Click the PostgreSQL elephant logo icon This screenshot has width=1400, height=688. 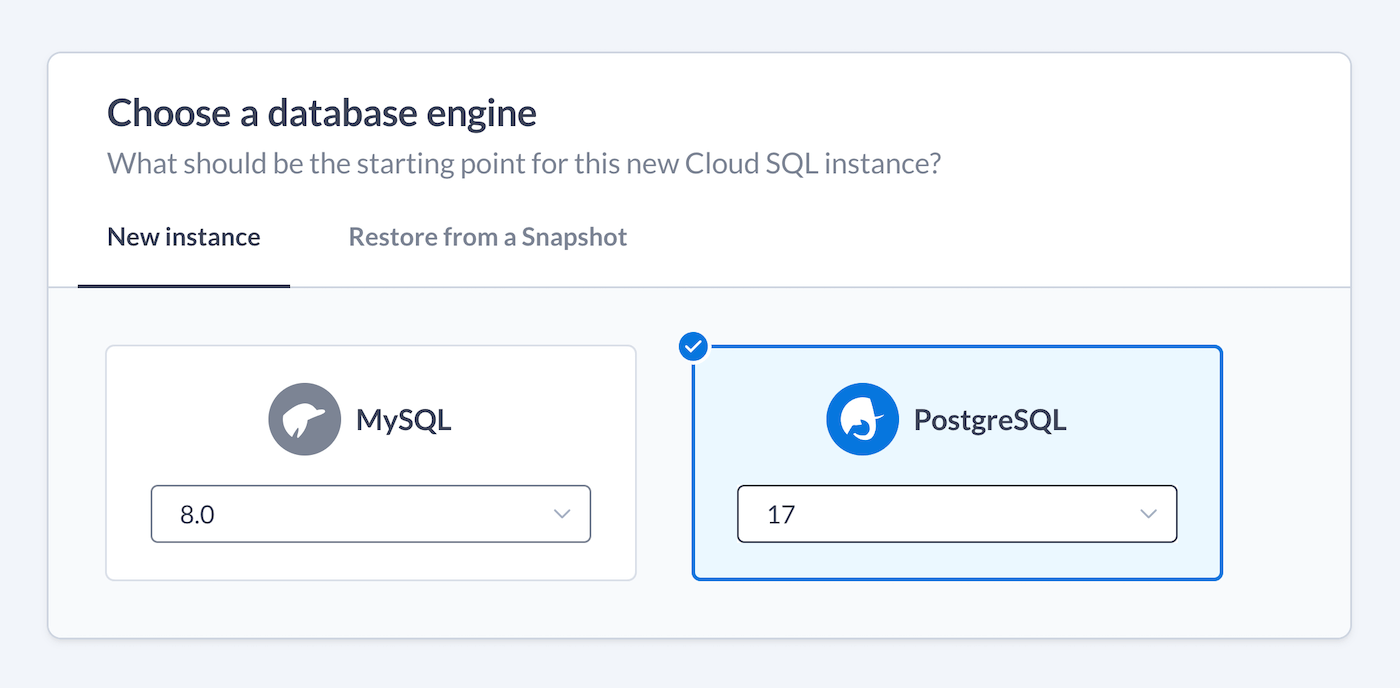pos(863,420)
